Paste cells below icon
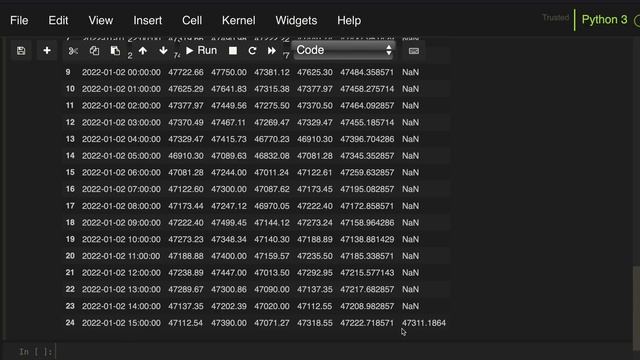 pos(115,51)
